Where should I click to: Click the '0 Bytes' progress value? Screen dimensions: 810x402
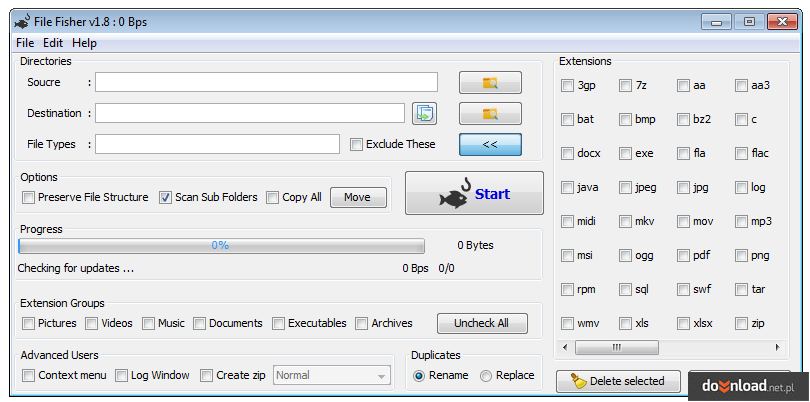(475, 246)
